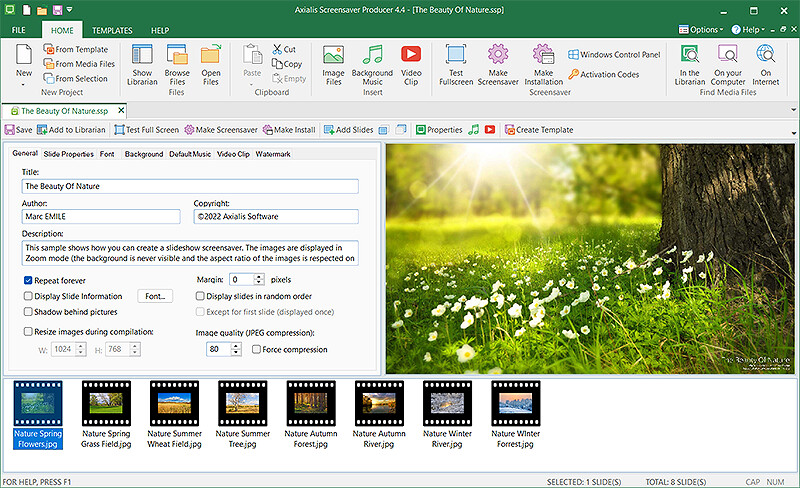Enable Display slides in random order
The height and width of the screenshot is (488, 800).
click(x=200, y=296)
